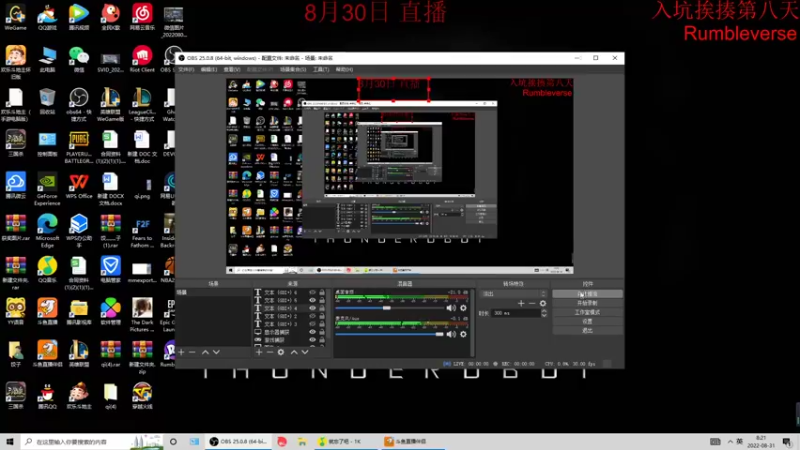Toggle visibility of 文本 (GDI+) 6 source
This screenshot has width=800, height=450.
click(312, 293)
